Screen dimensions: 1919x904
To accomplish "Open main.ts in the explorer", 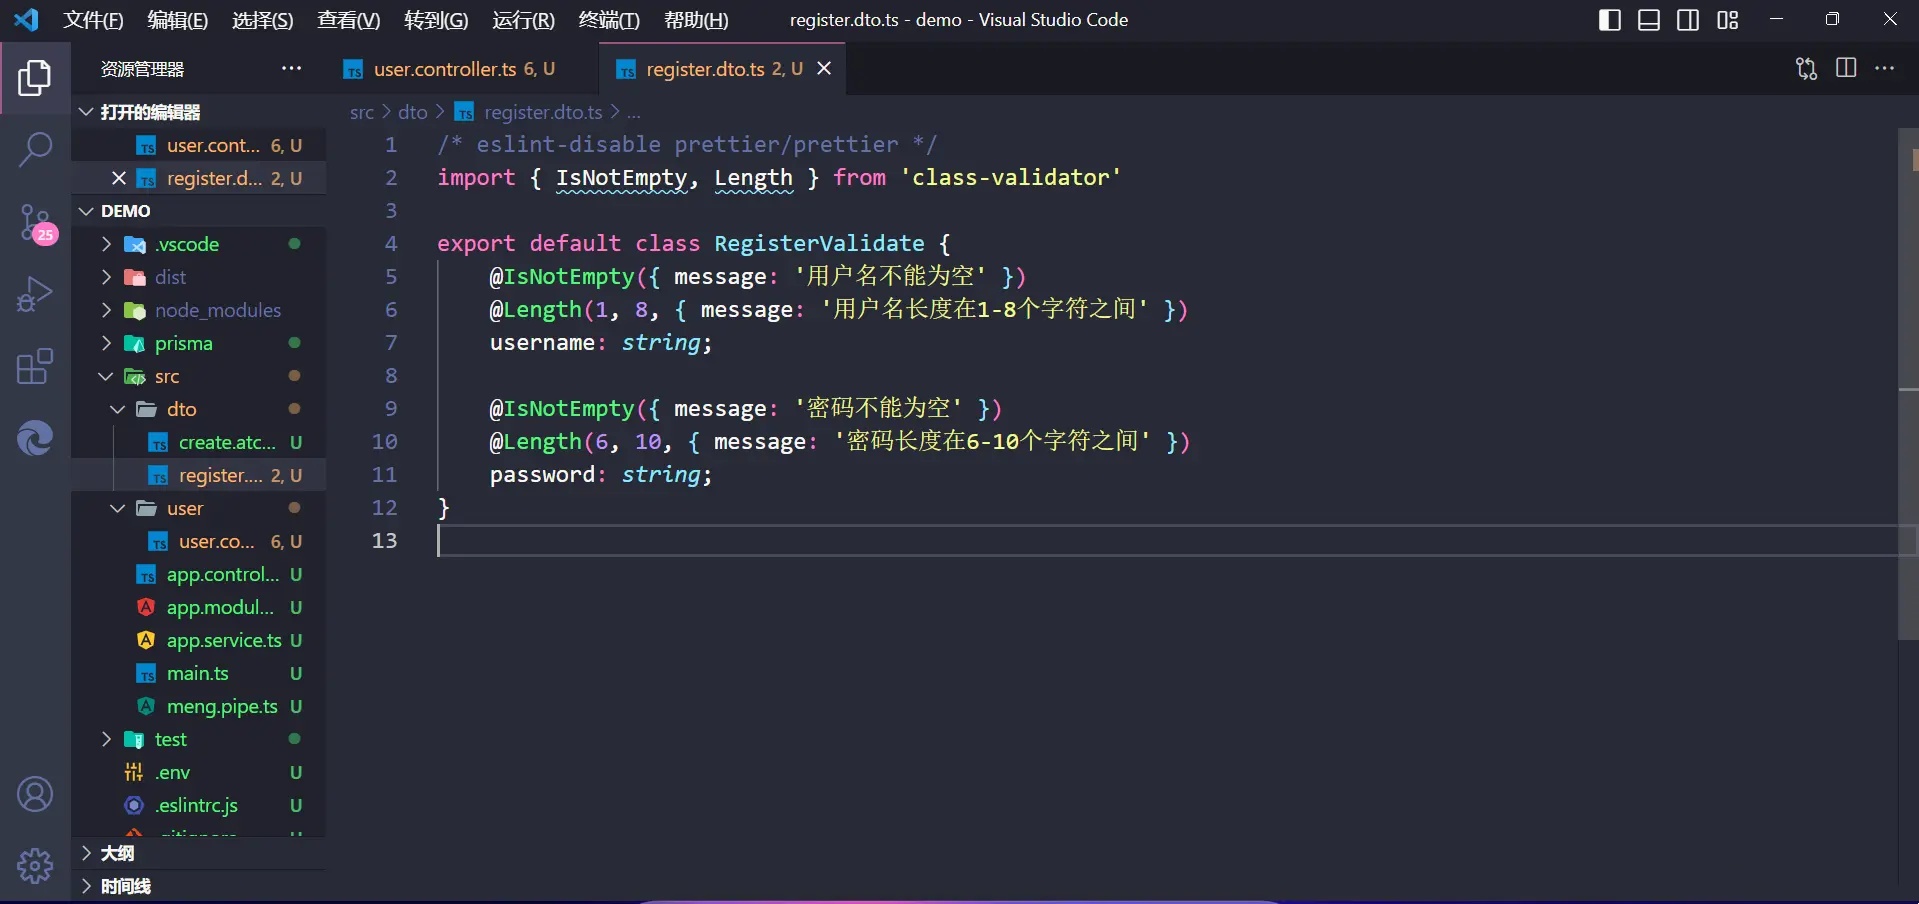I will click(197, 674).
